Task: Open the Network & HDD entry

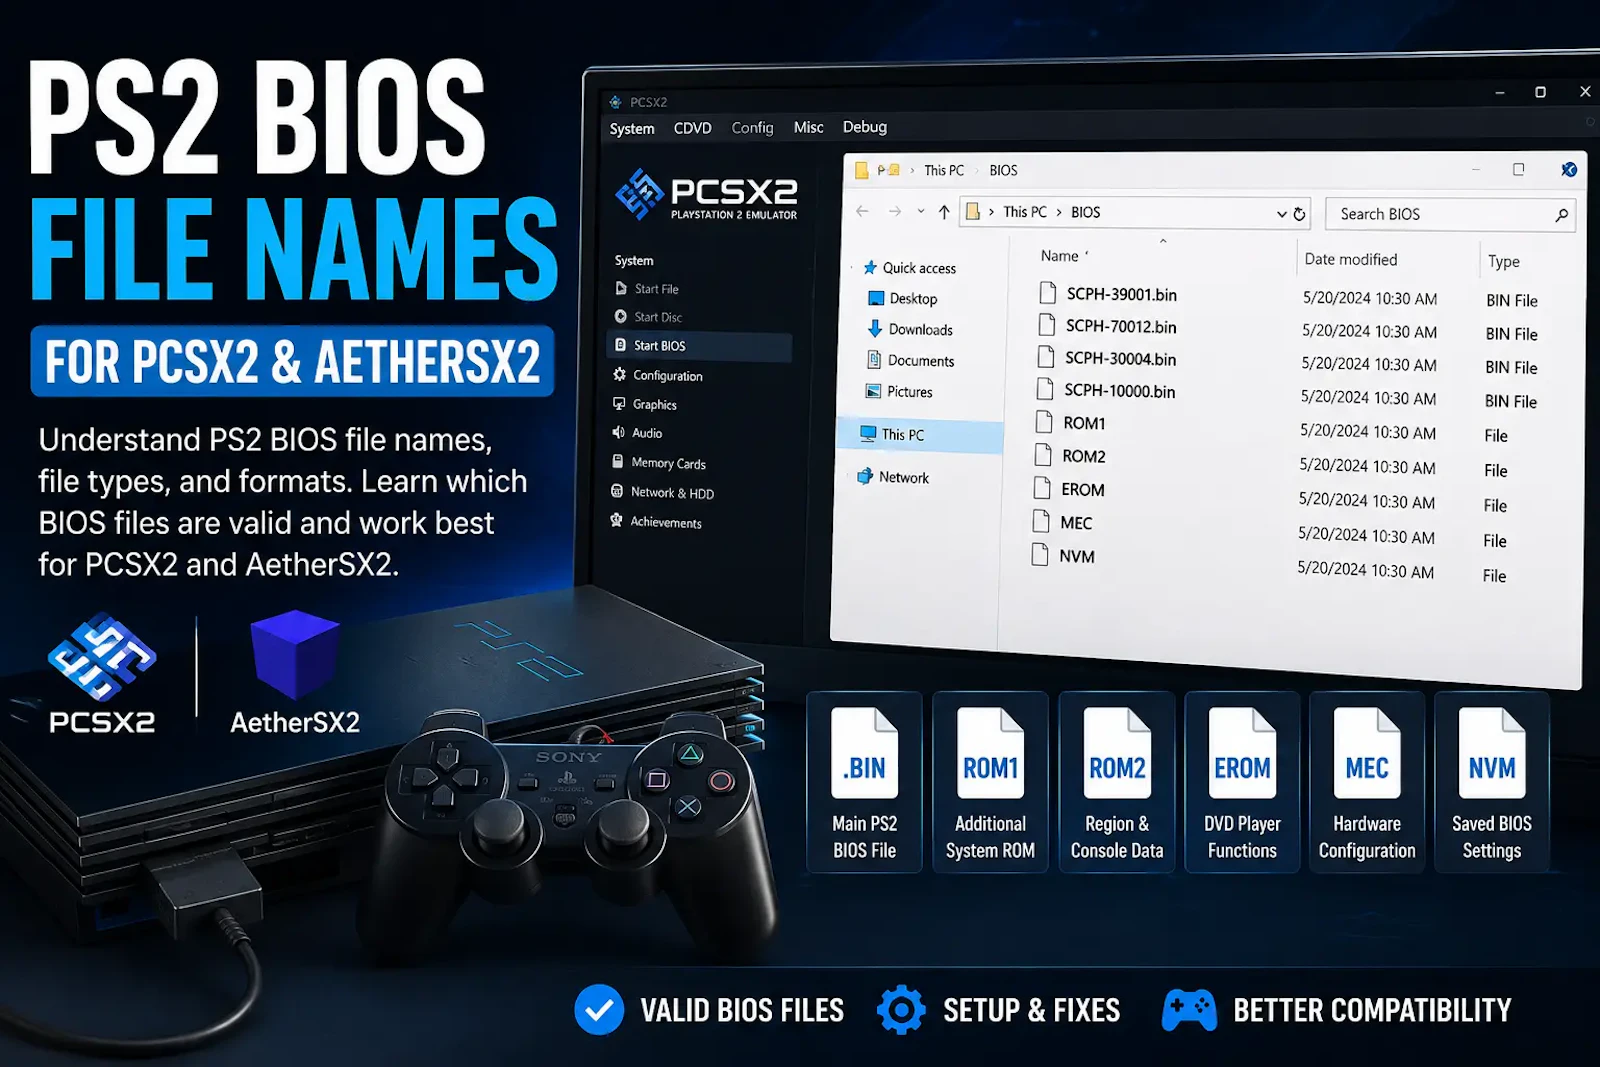Action: (662, 492)
